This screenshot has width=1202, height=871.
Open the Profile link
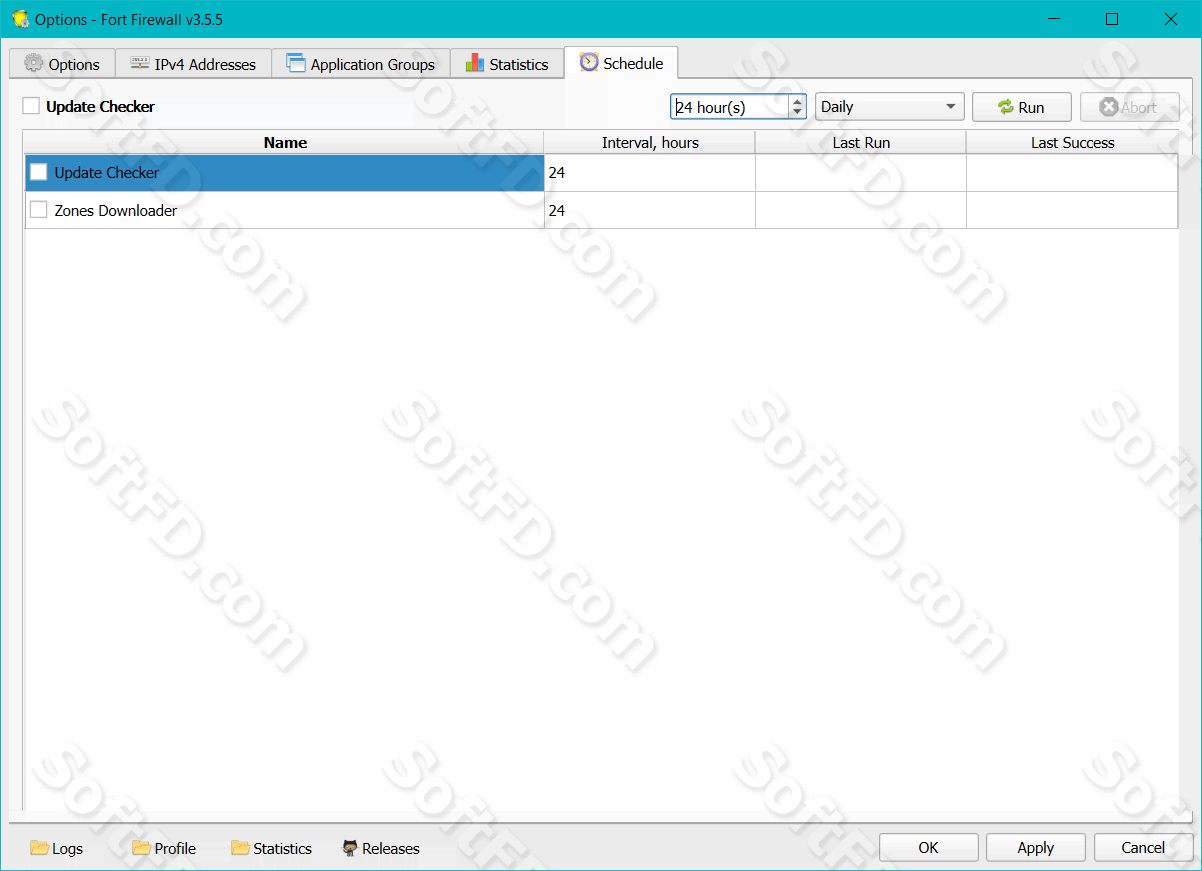pyautogui.click(x=164, y=848)
